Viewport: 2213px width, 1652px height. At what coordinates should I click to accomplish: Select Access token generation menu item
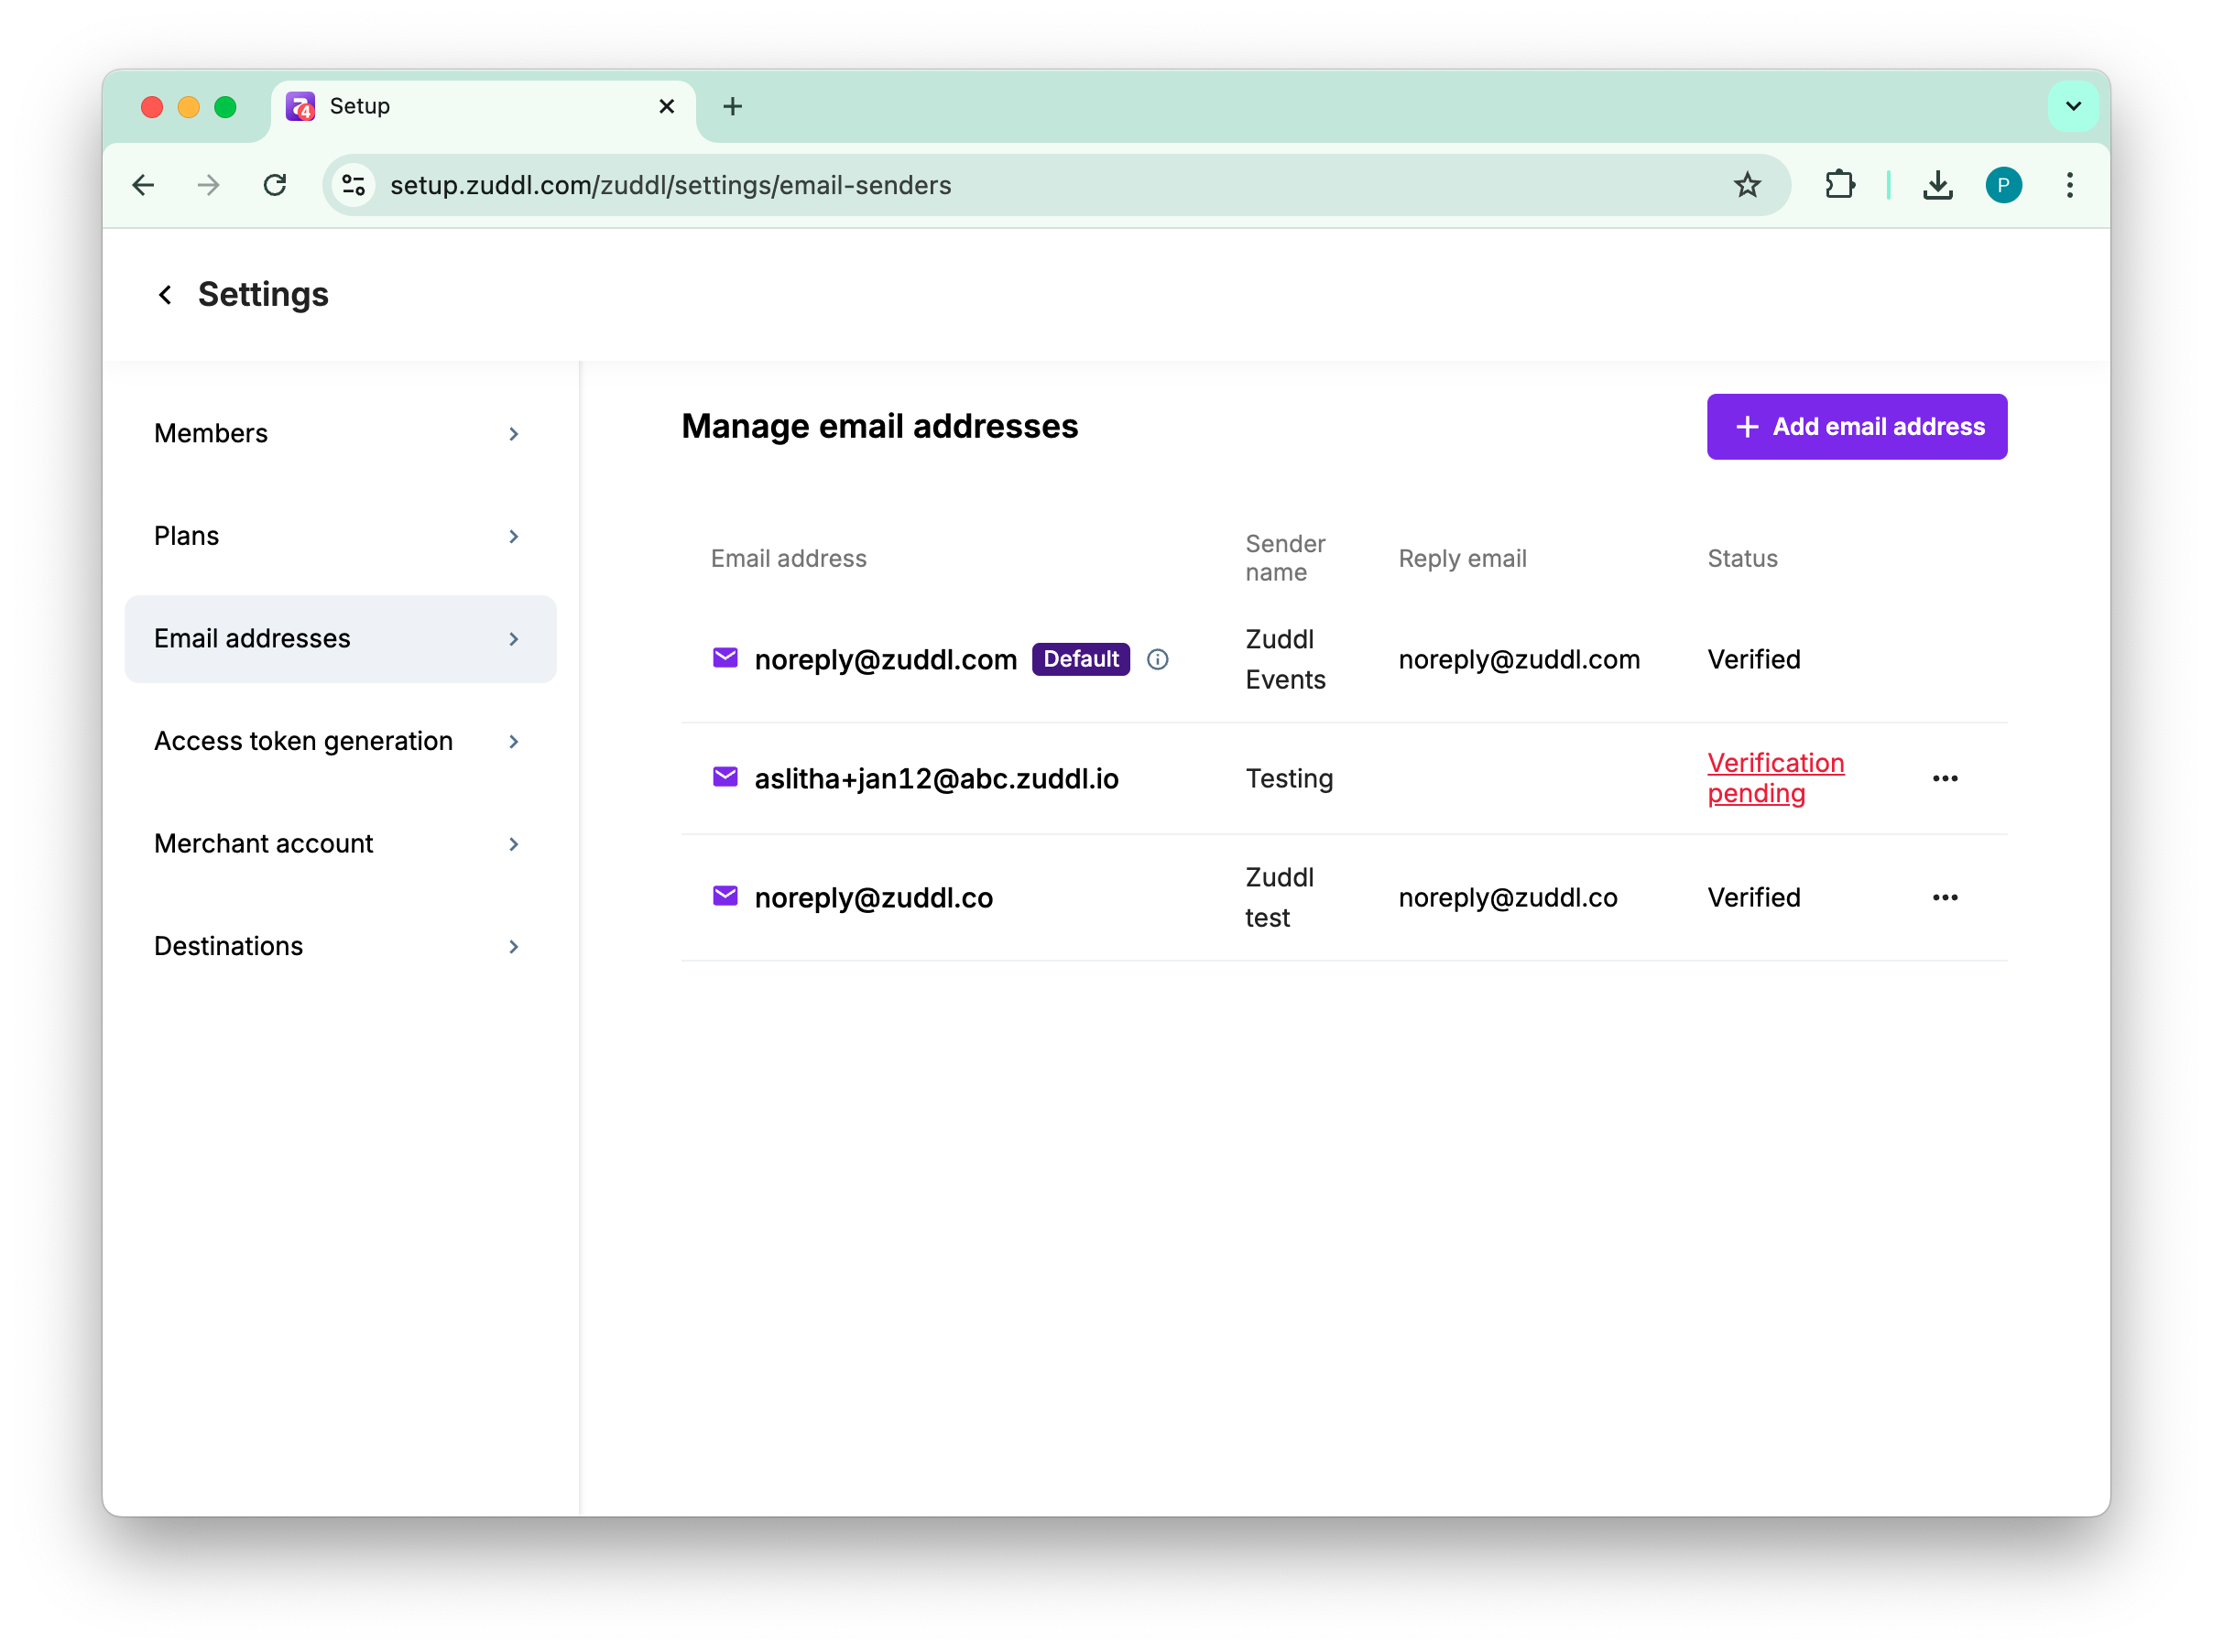340,741
